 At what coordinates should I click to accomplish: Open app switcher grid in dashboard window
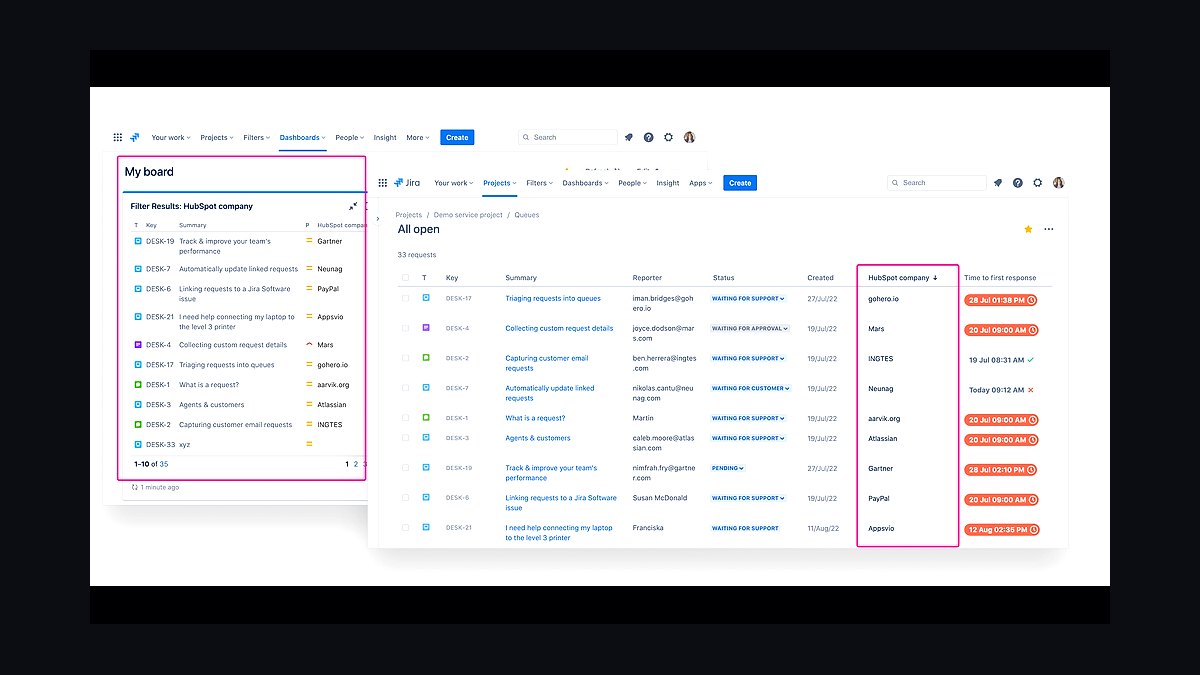pyautogui.click(x=118, y=137)
